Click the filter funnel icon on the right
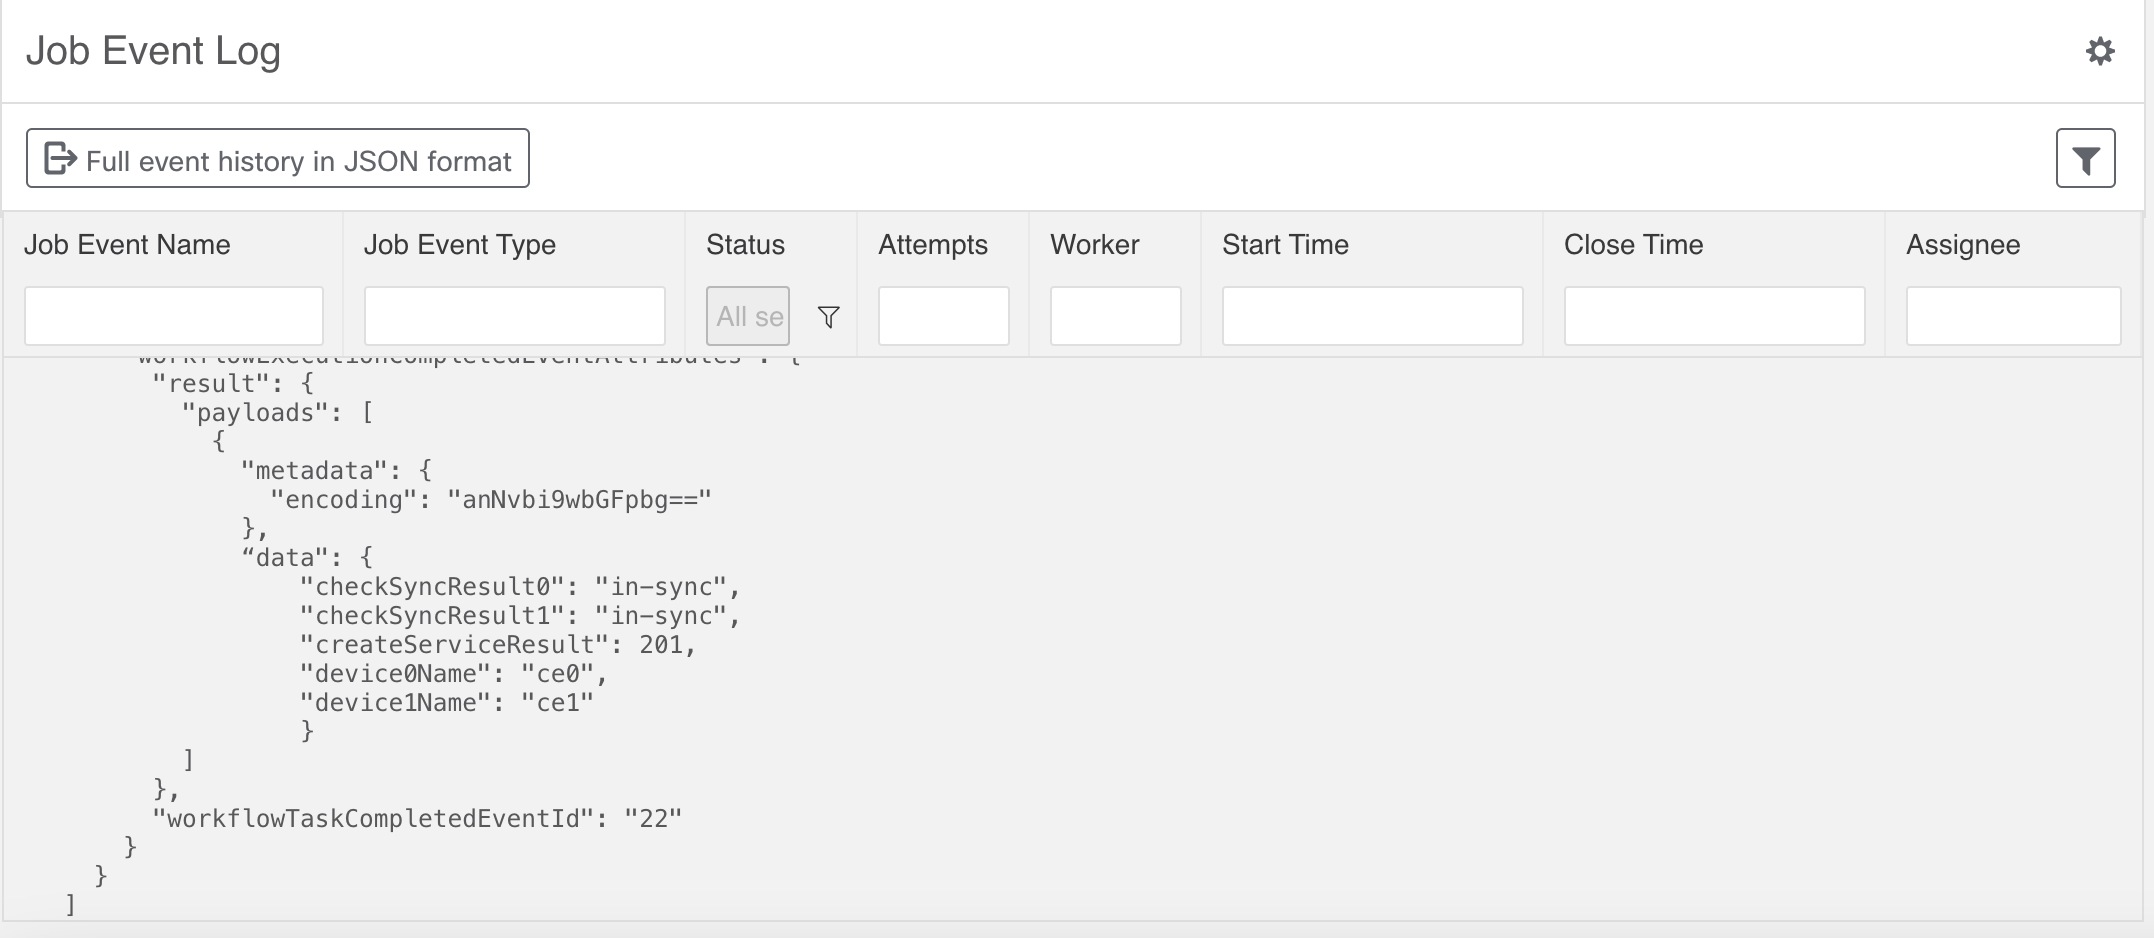Viewport: 2154px width, 938px height. coord(2085,157)
